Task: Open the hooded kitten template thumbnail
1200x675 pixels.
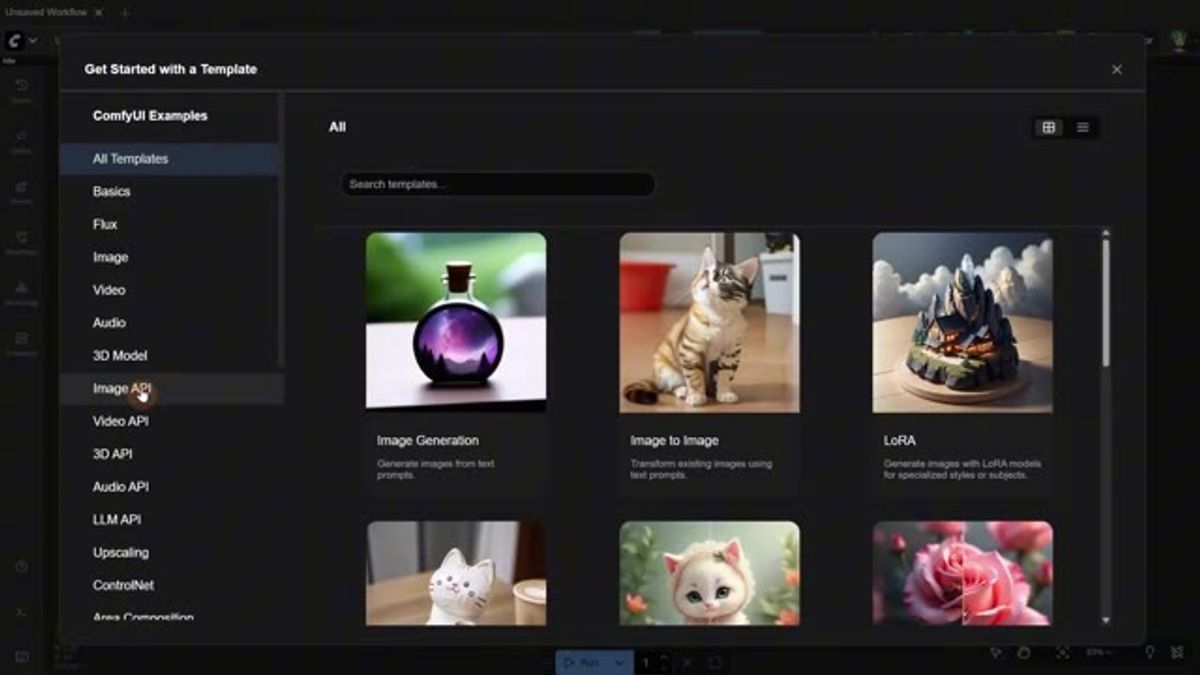Action: [x=709, y=573]
